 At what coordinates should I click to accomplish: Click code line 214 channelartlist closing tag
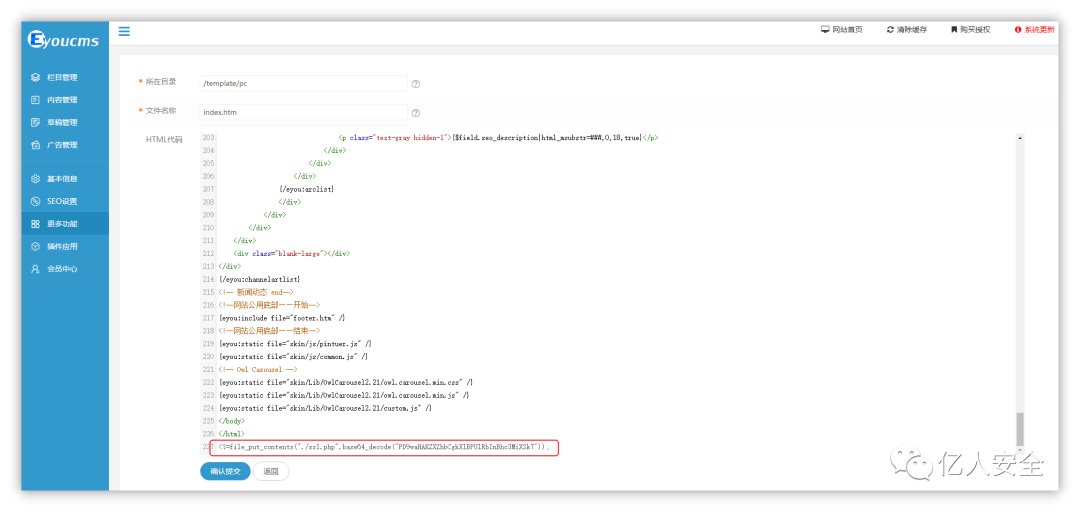click(x=260, y=279)
